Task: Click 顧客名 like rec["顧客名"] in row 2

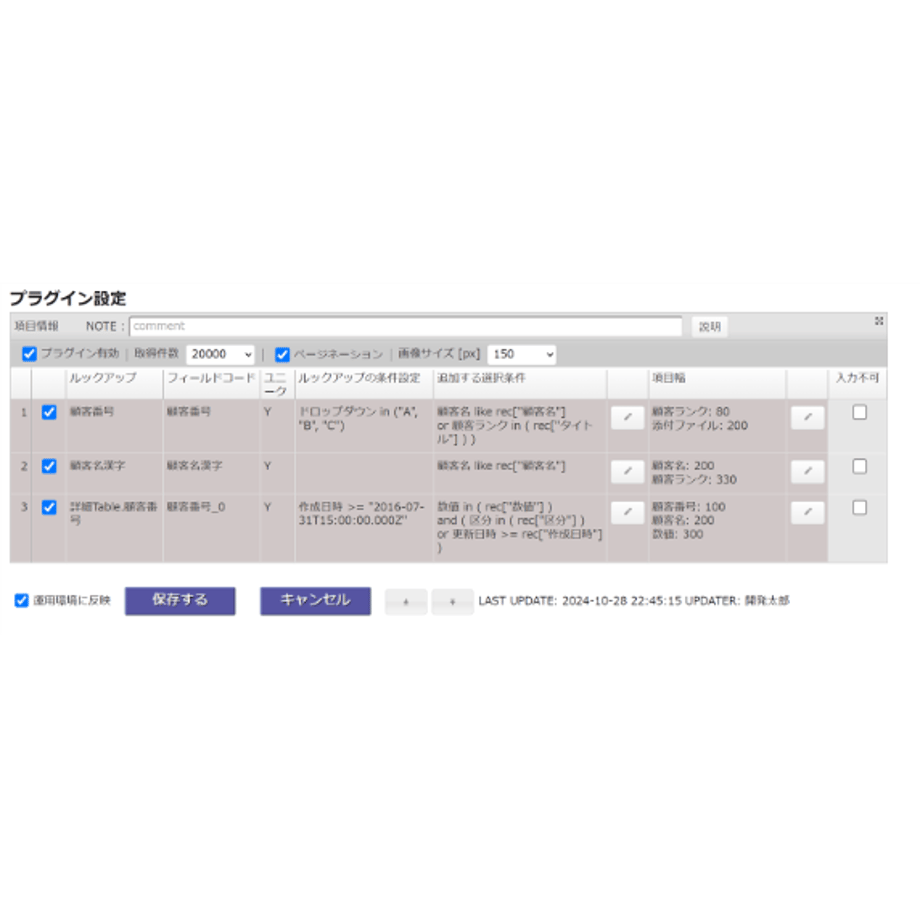Action: 501,466
